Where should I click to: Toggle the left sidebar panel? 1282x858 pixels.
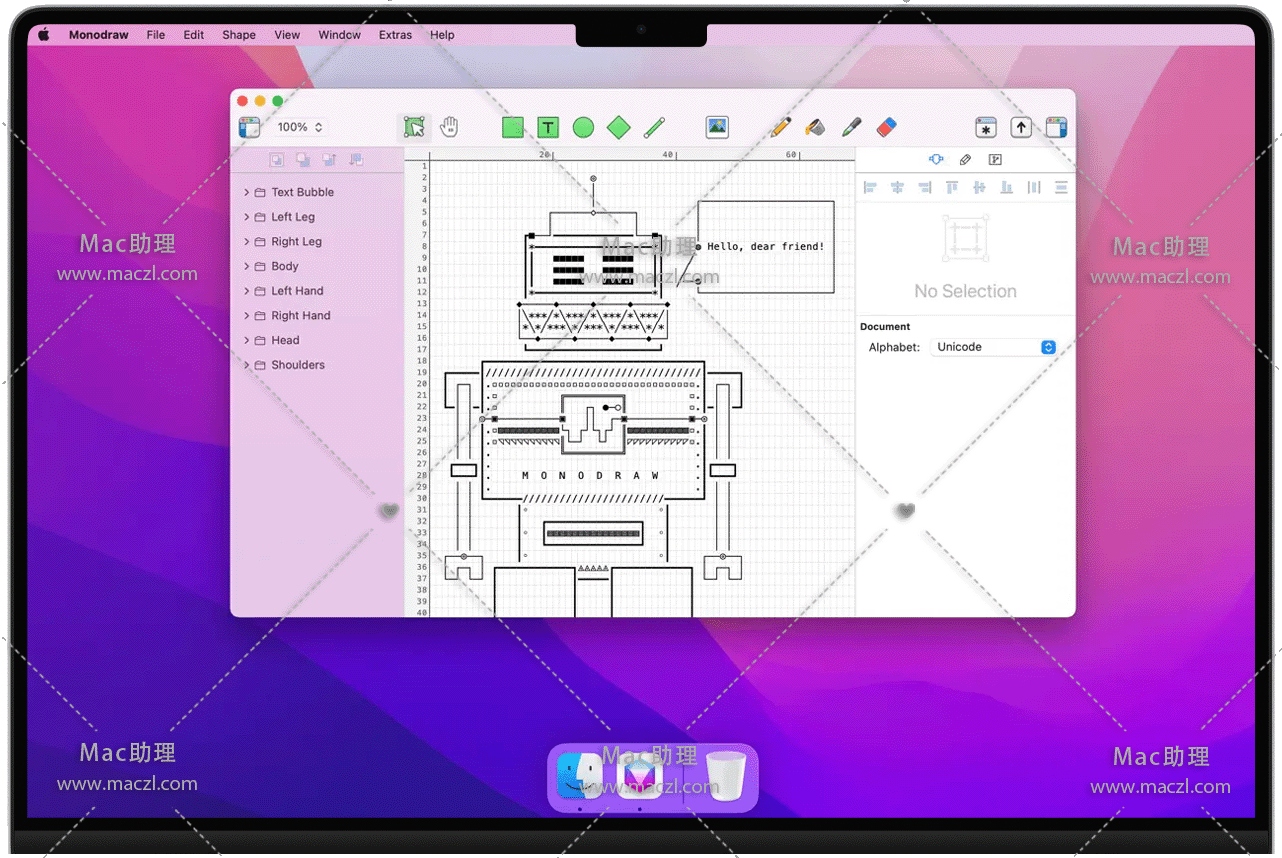(x=249, y=127)
